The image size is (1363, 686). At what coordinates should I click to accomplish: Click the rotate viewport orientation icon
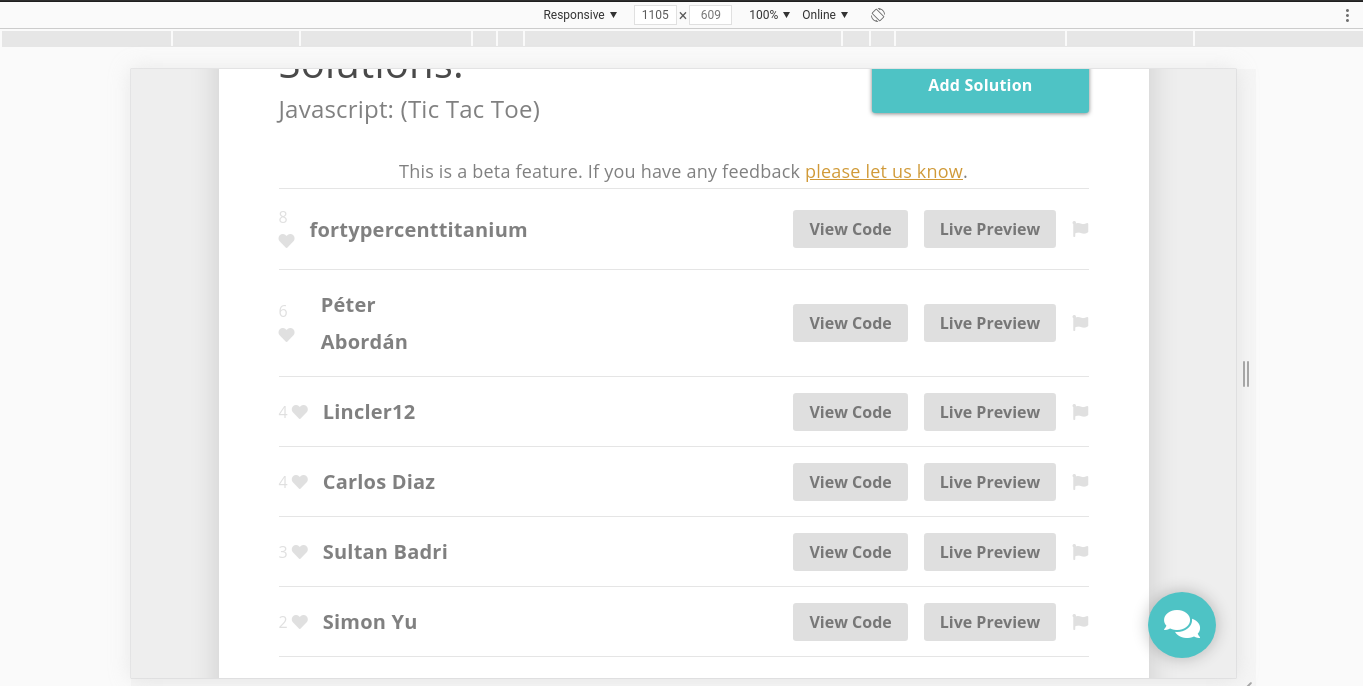point(878,14)
